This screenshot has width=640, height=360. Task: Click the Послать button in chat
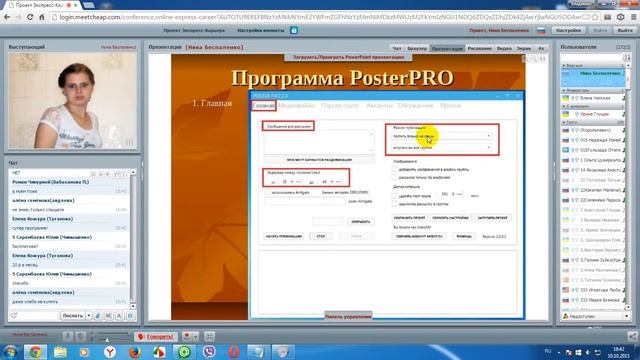(73, 316)
